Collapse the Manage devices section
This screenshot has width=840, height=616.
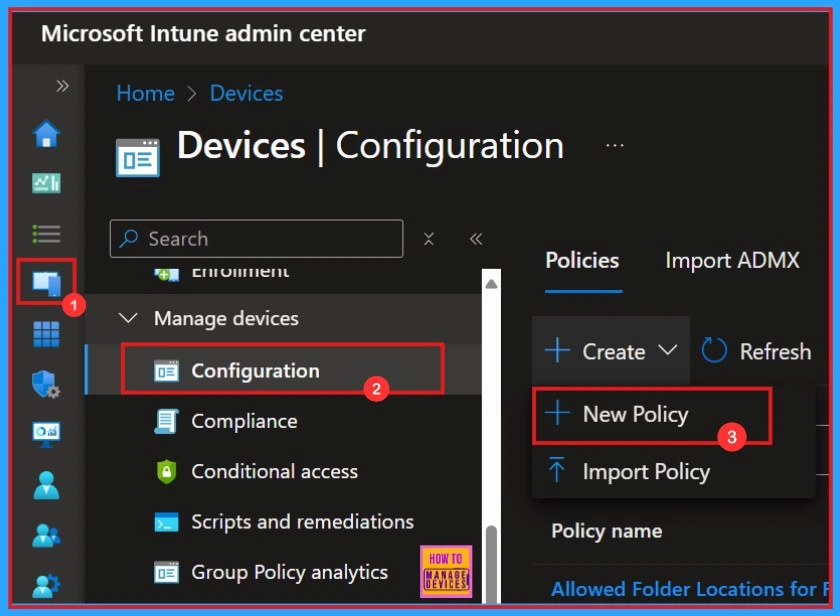click(128, 318)
